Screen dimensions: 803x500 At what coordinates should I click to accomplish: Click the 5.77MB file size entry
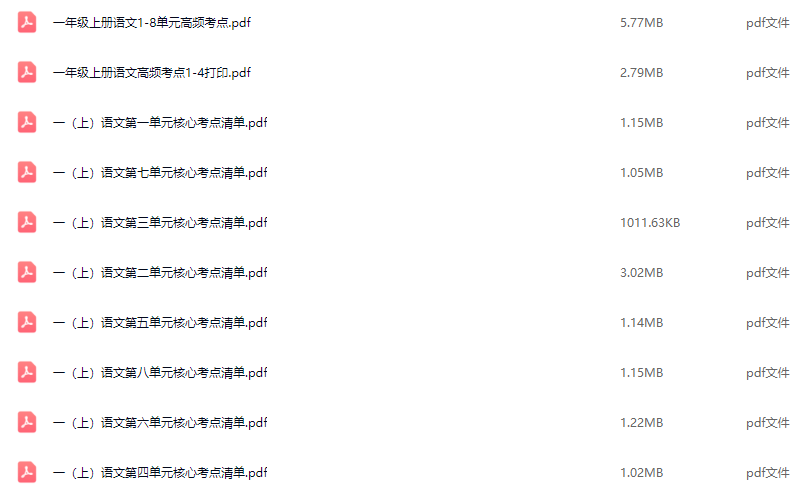coord(642,23)
